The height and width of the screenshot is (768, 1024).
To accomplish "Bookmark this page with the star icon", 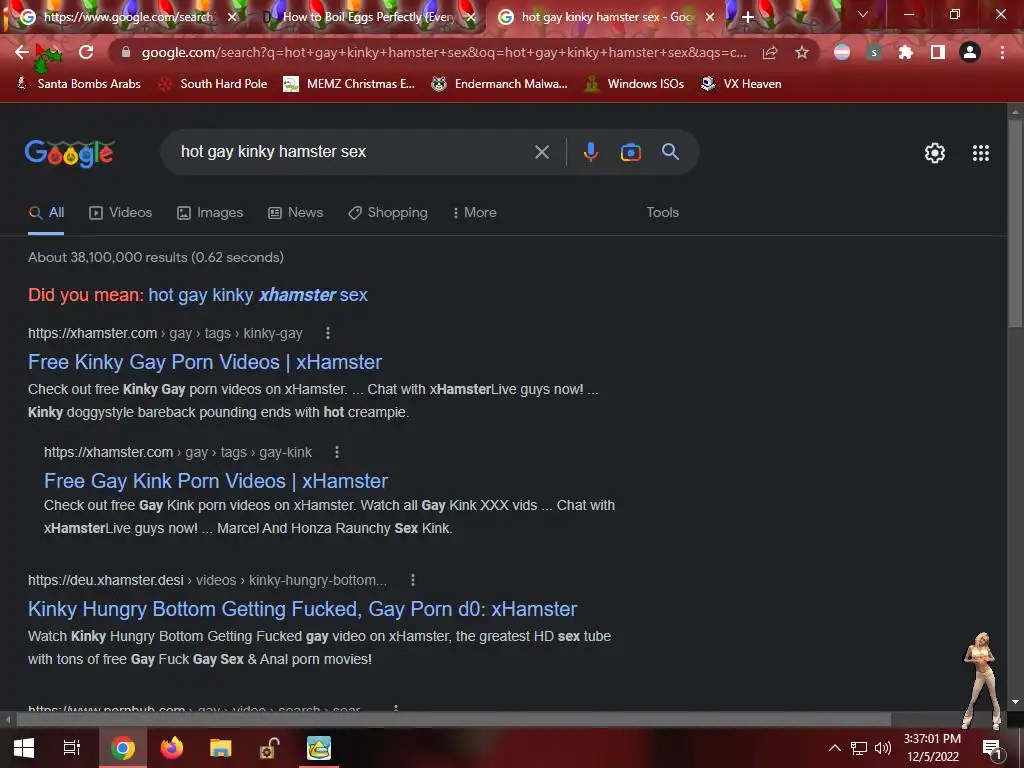I will tap(802, 52).
